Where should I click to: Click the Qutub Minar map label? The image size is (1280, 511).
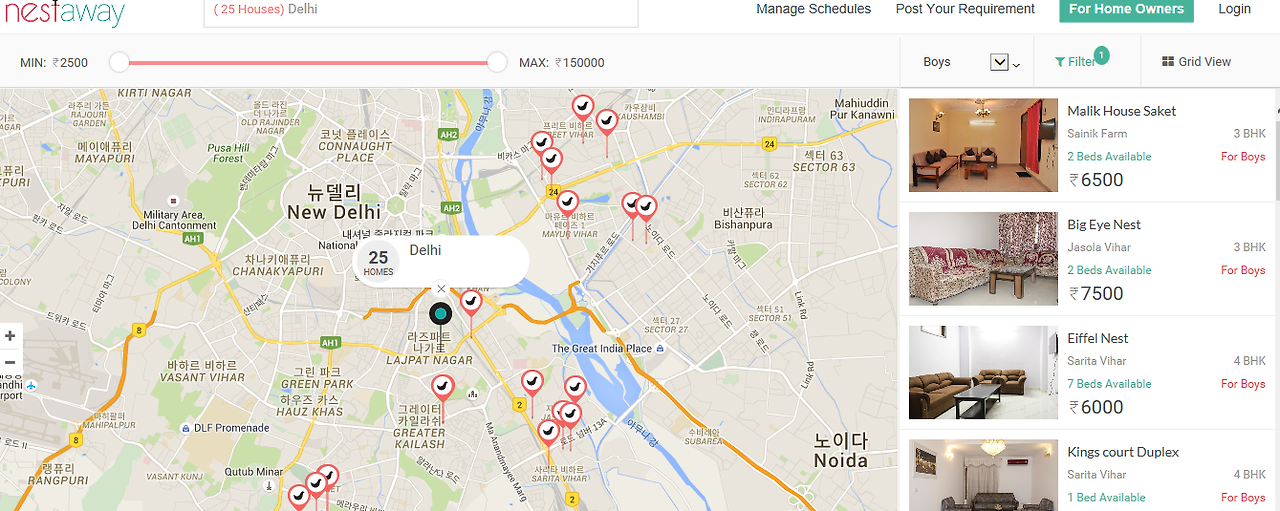tap(254, 472)
